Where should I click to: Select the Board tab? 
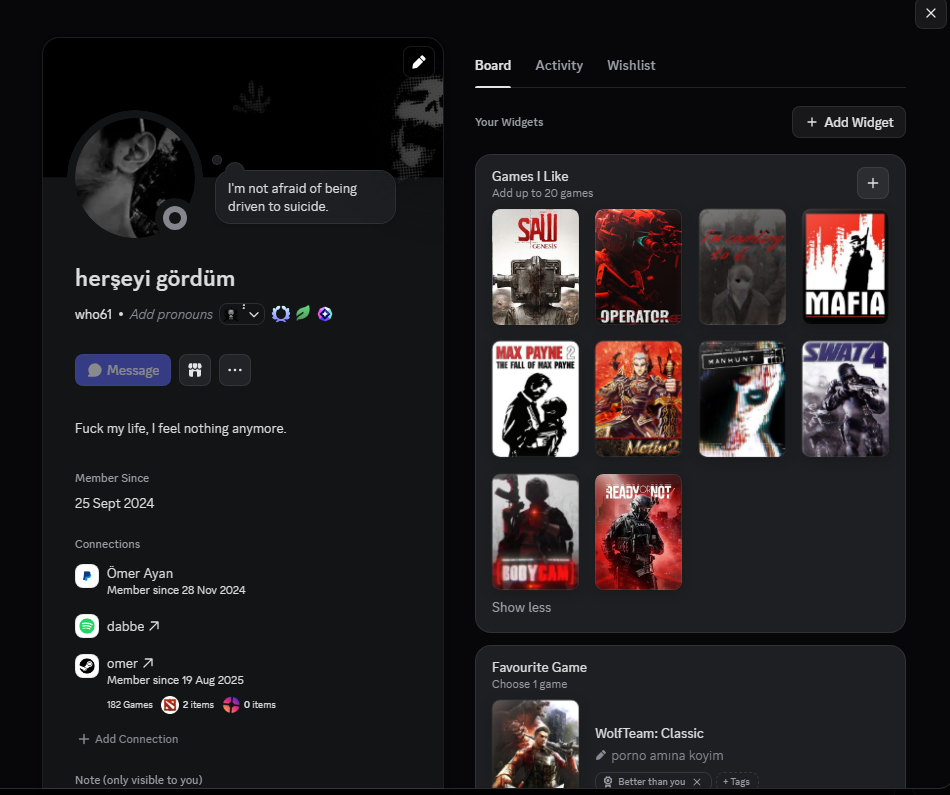click(x=493, y=65)
